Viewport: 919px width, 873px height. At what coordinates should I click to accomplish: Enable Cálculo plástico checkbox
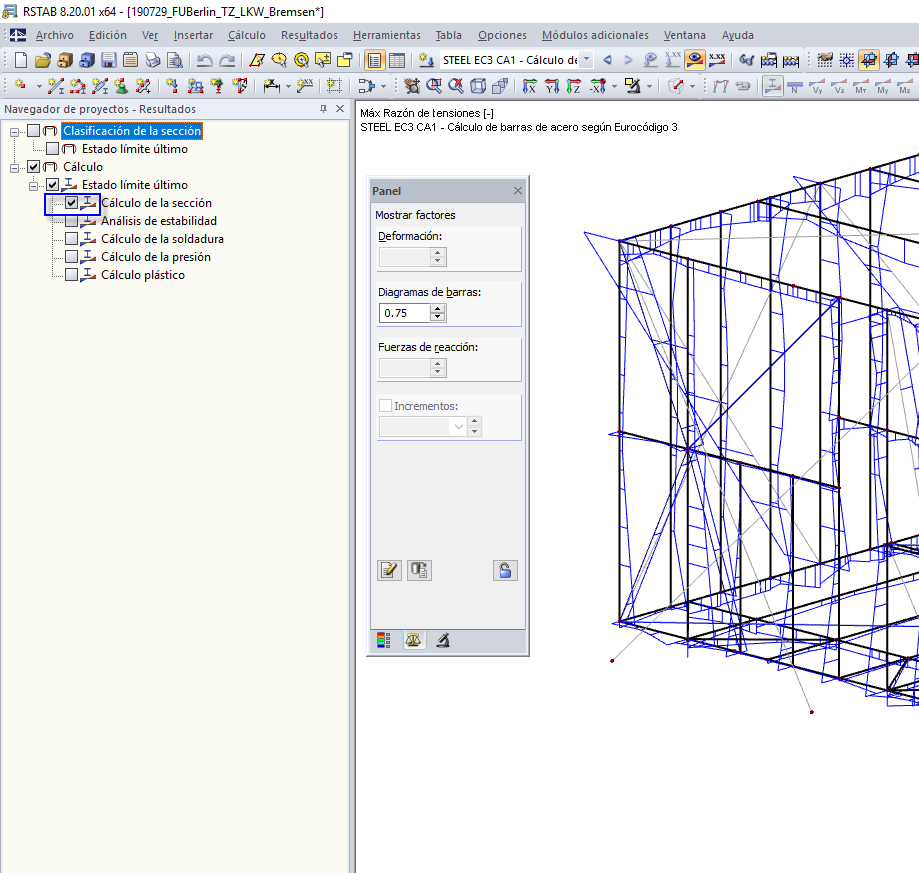click(x=72, y=275)
